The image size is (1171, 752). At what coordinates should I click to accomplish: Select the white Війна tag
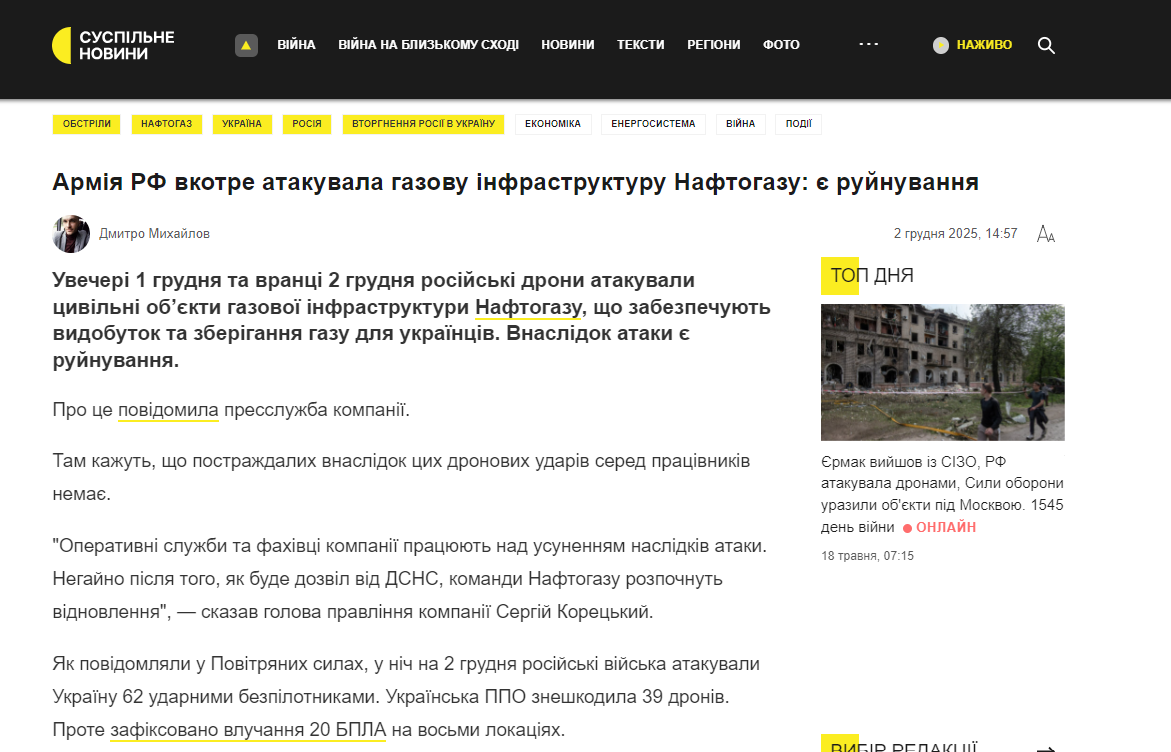(x=741, y=124)
